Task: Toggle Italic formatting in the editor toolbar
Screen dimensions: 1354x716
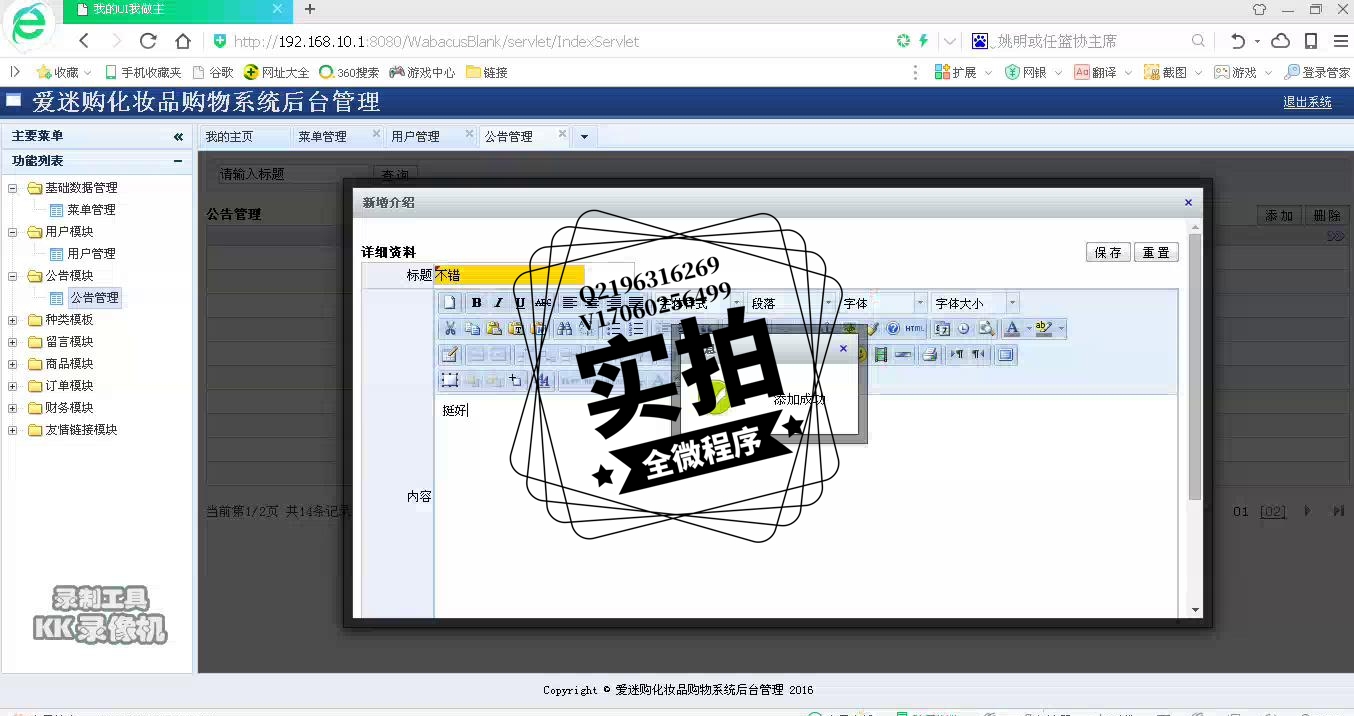Action: [x=498, y=303]
